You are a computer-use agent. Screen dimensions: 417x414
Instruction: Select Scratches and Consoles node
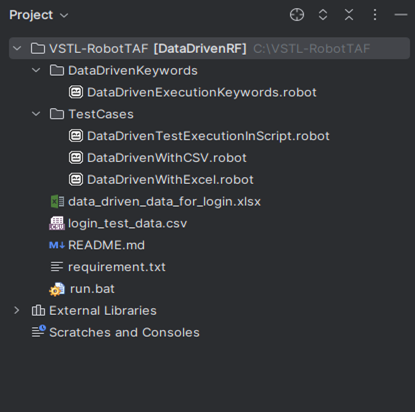click(124, 333)
